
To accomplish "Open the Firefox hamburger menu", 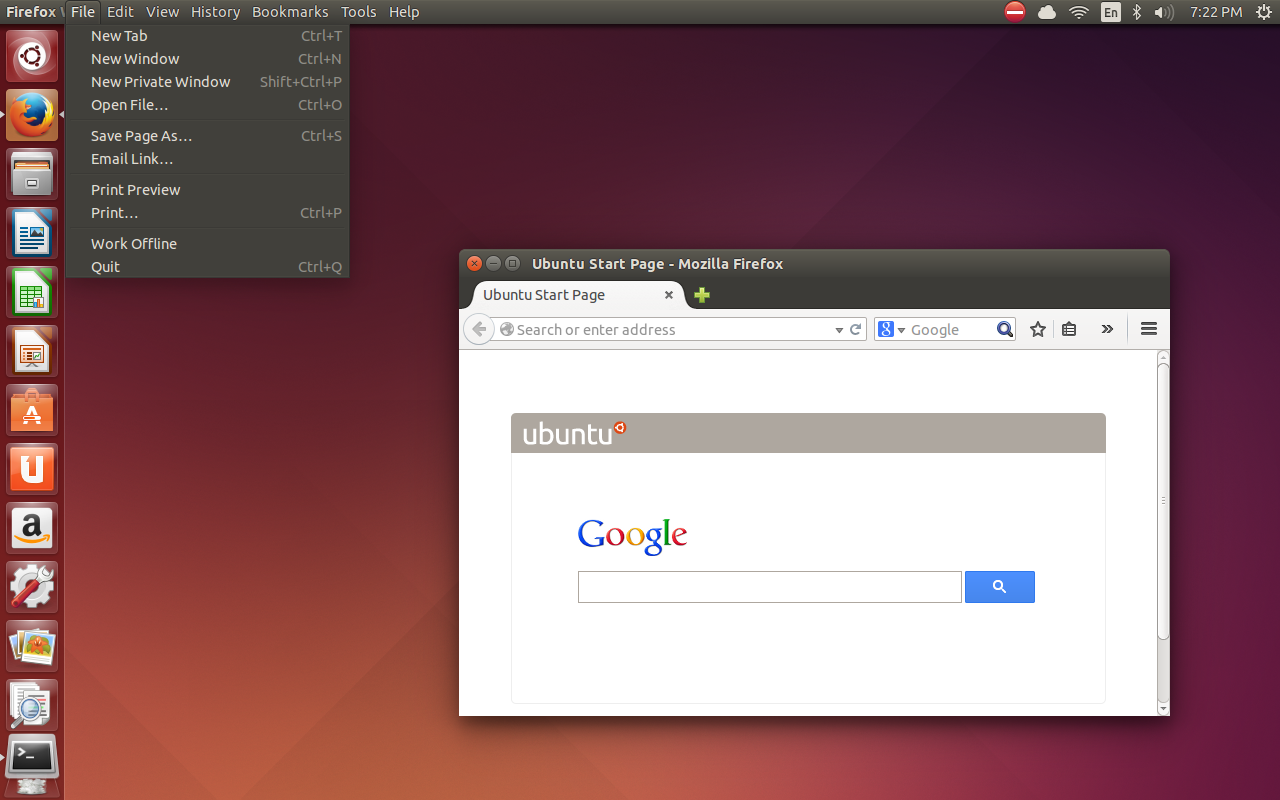I will pyautogui.click(x=1149, y=329).
